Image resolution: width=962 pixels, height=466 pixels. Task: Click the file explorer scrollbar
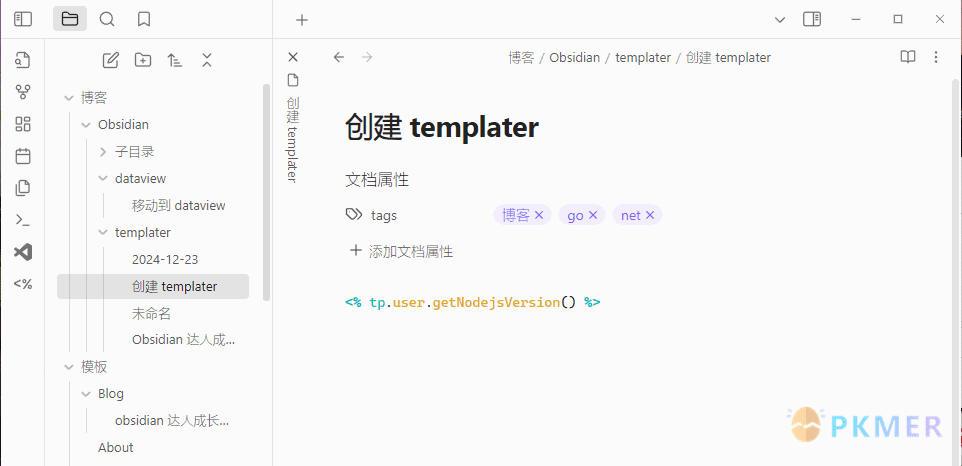(x=266, y=192)
